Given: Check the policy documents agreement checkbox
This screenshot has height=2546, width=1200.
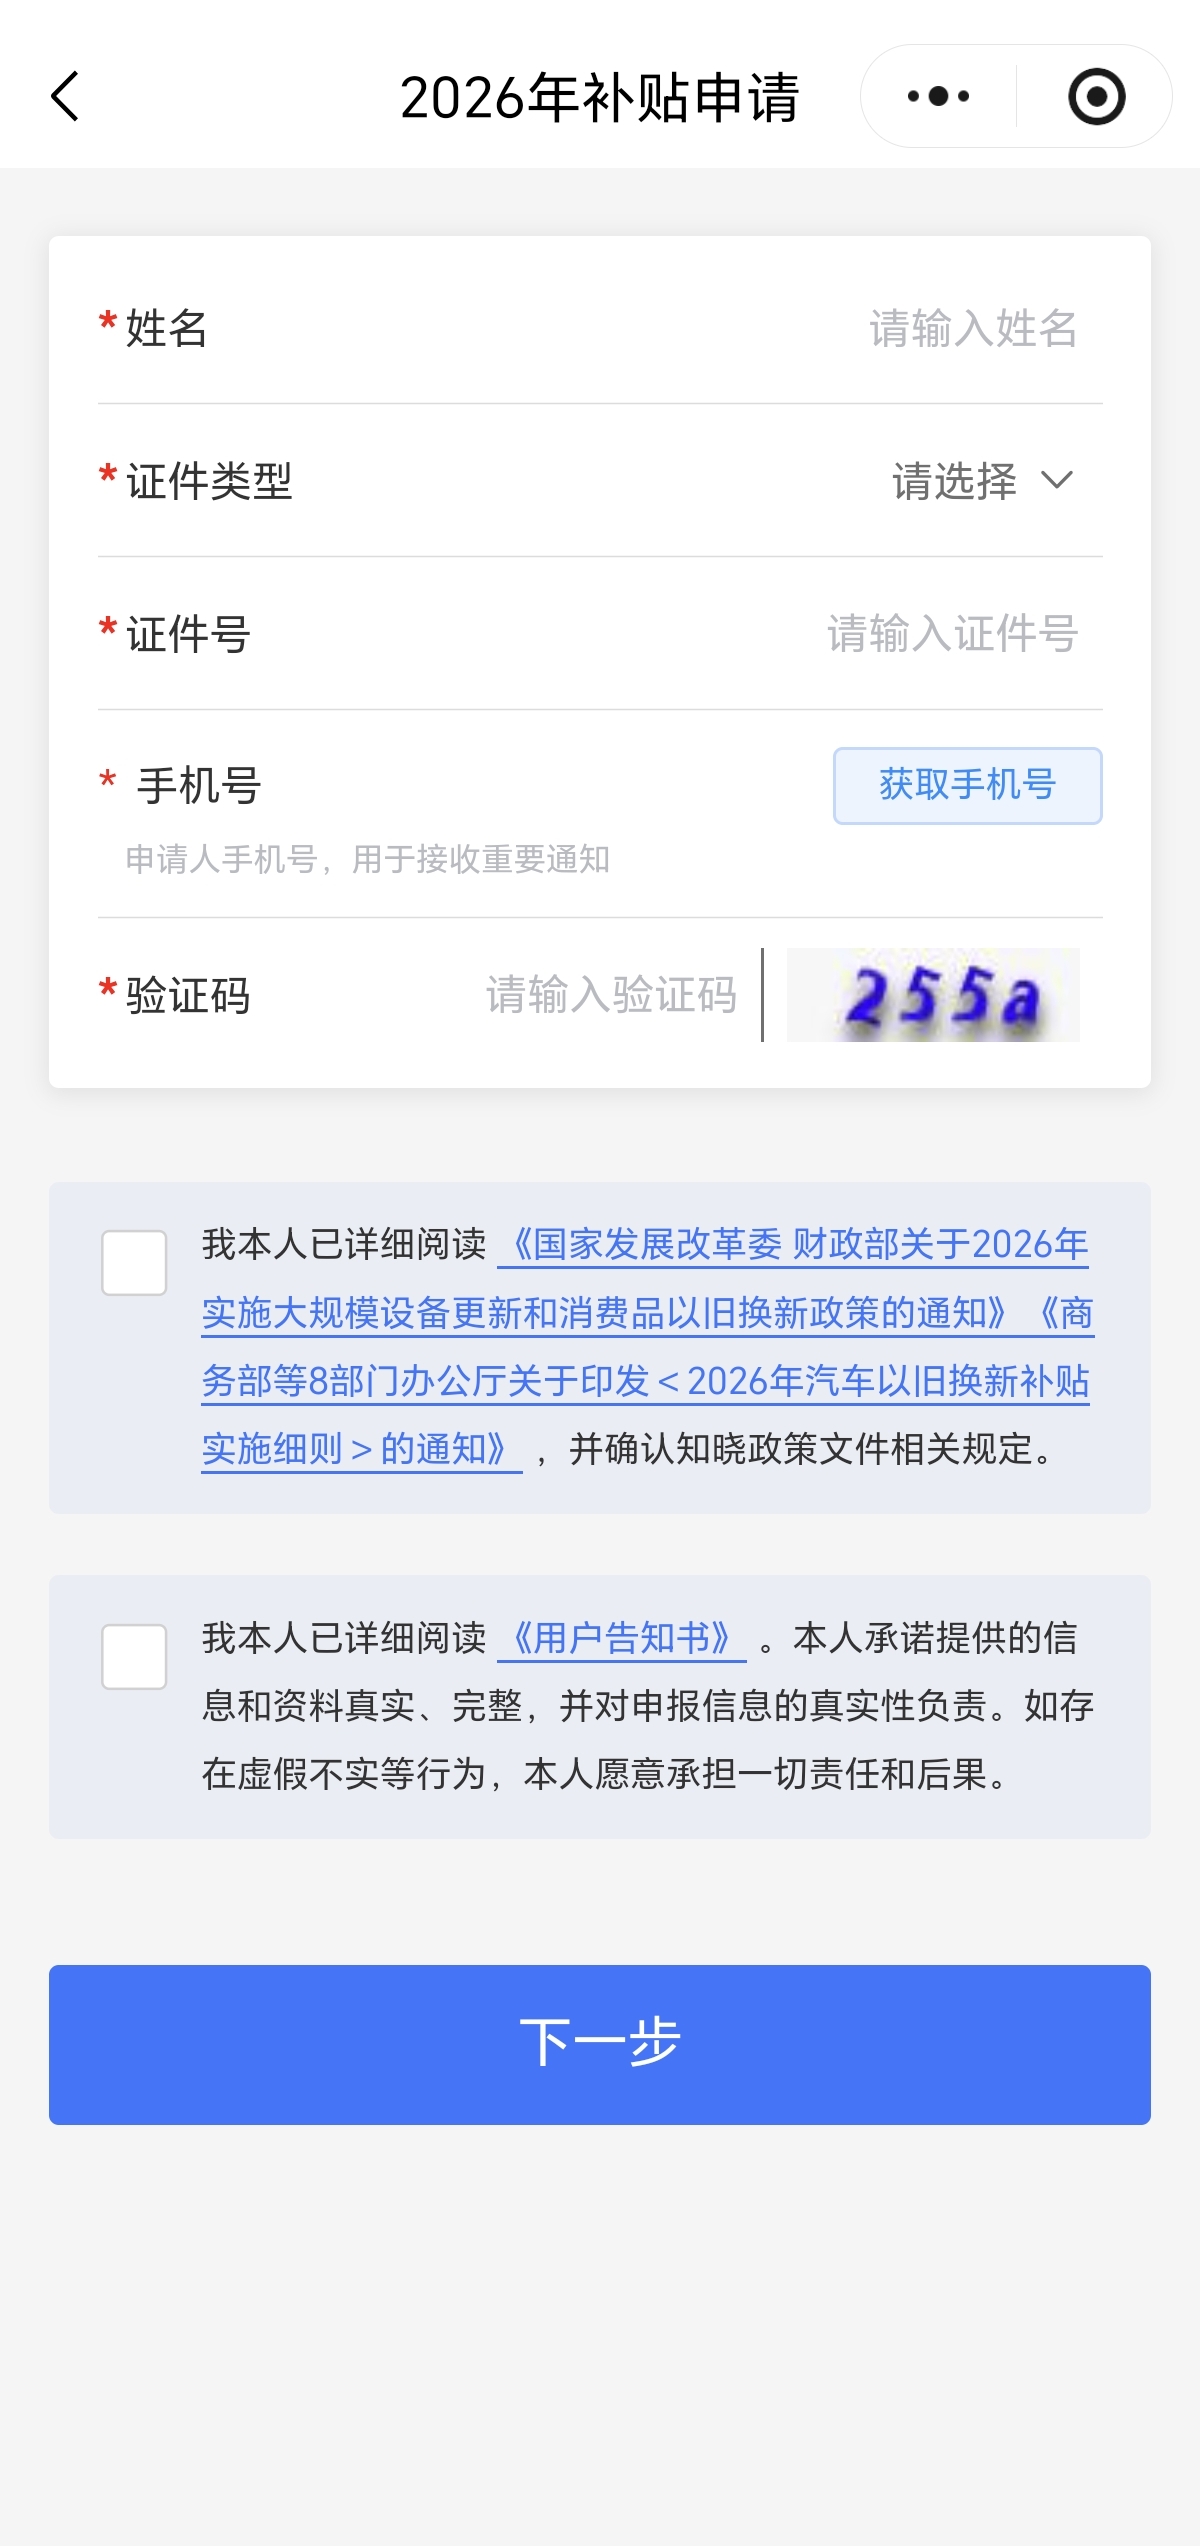Looking at the screenshot, I should click(x=134, y=1263).
